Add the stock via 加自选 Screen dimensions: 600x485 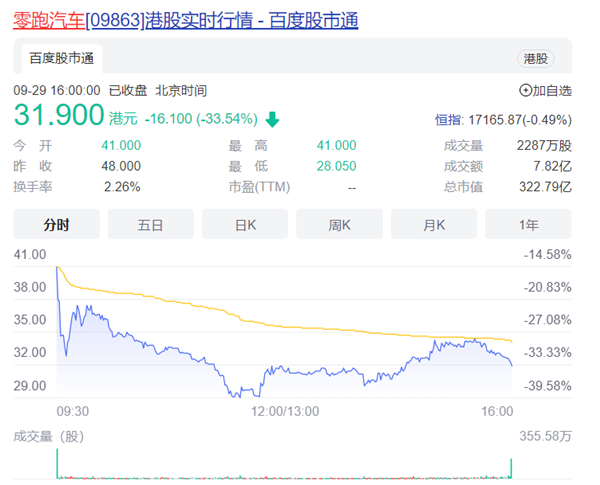point(545,91)
